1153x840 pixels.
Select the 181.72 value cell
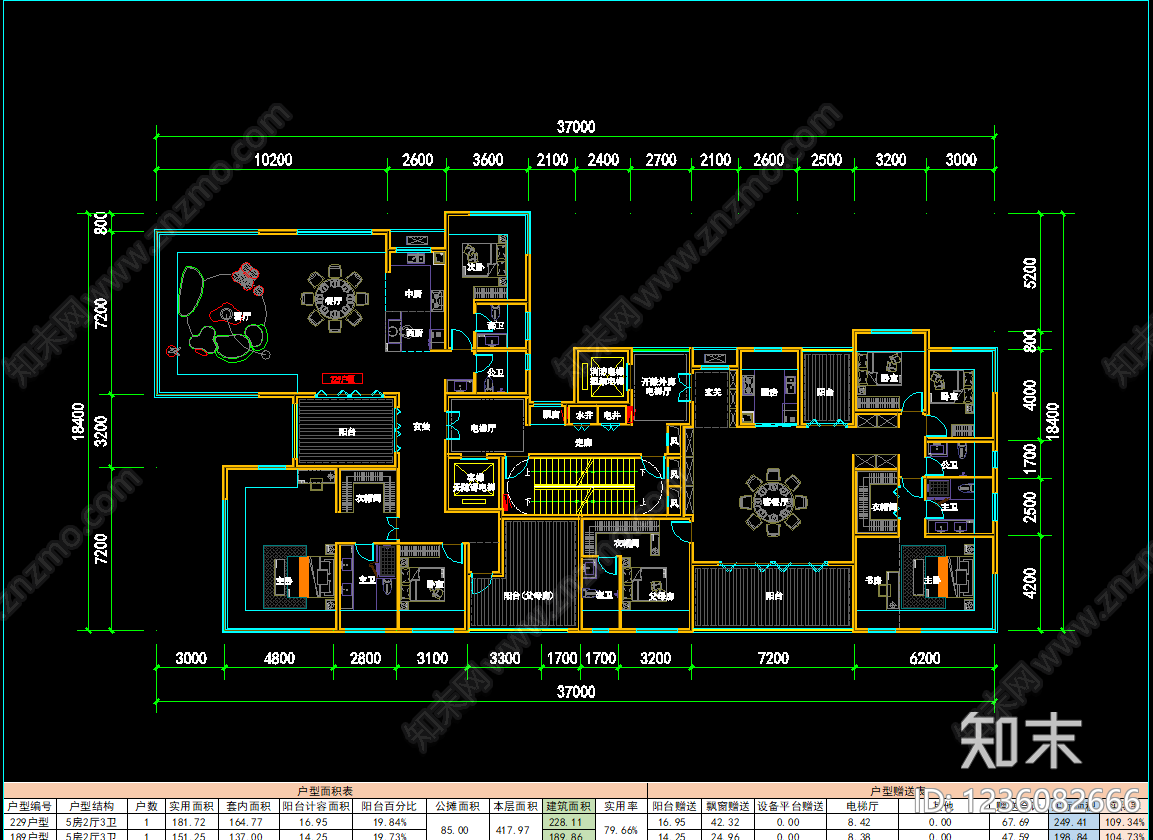[190, 822]
